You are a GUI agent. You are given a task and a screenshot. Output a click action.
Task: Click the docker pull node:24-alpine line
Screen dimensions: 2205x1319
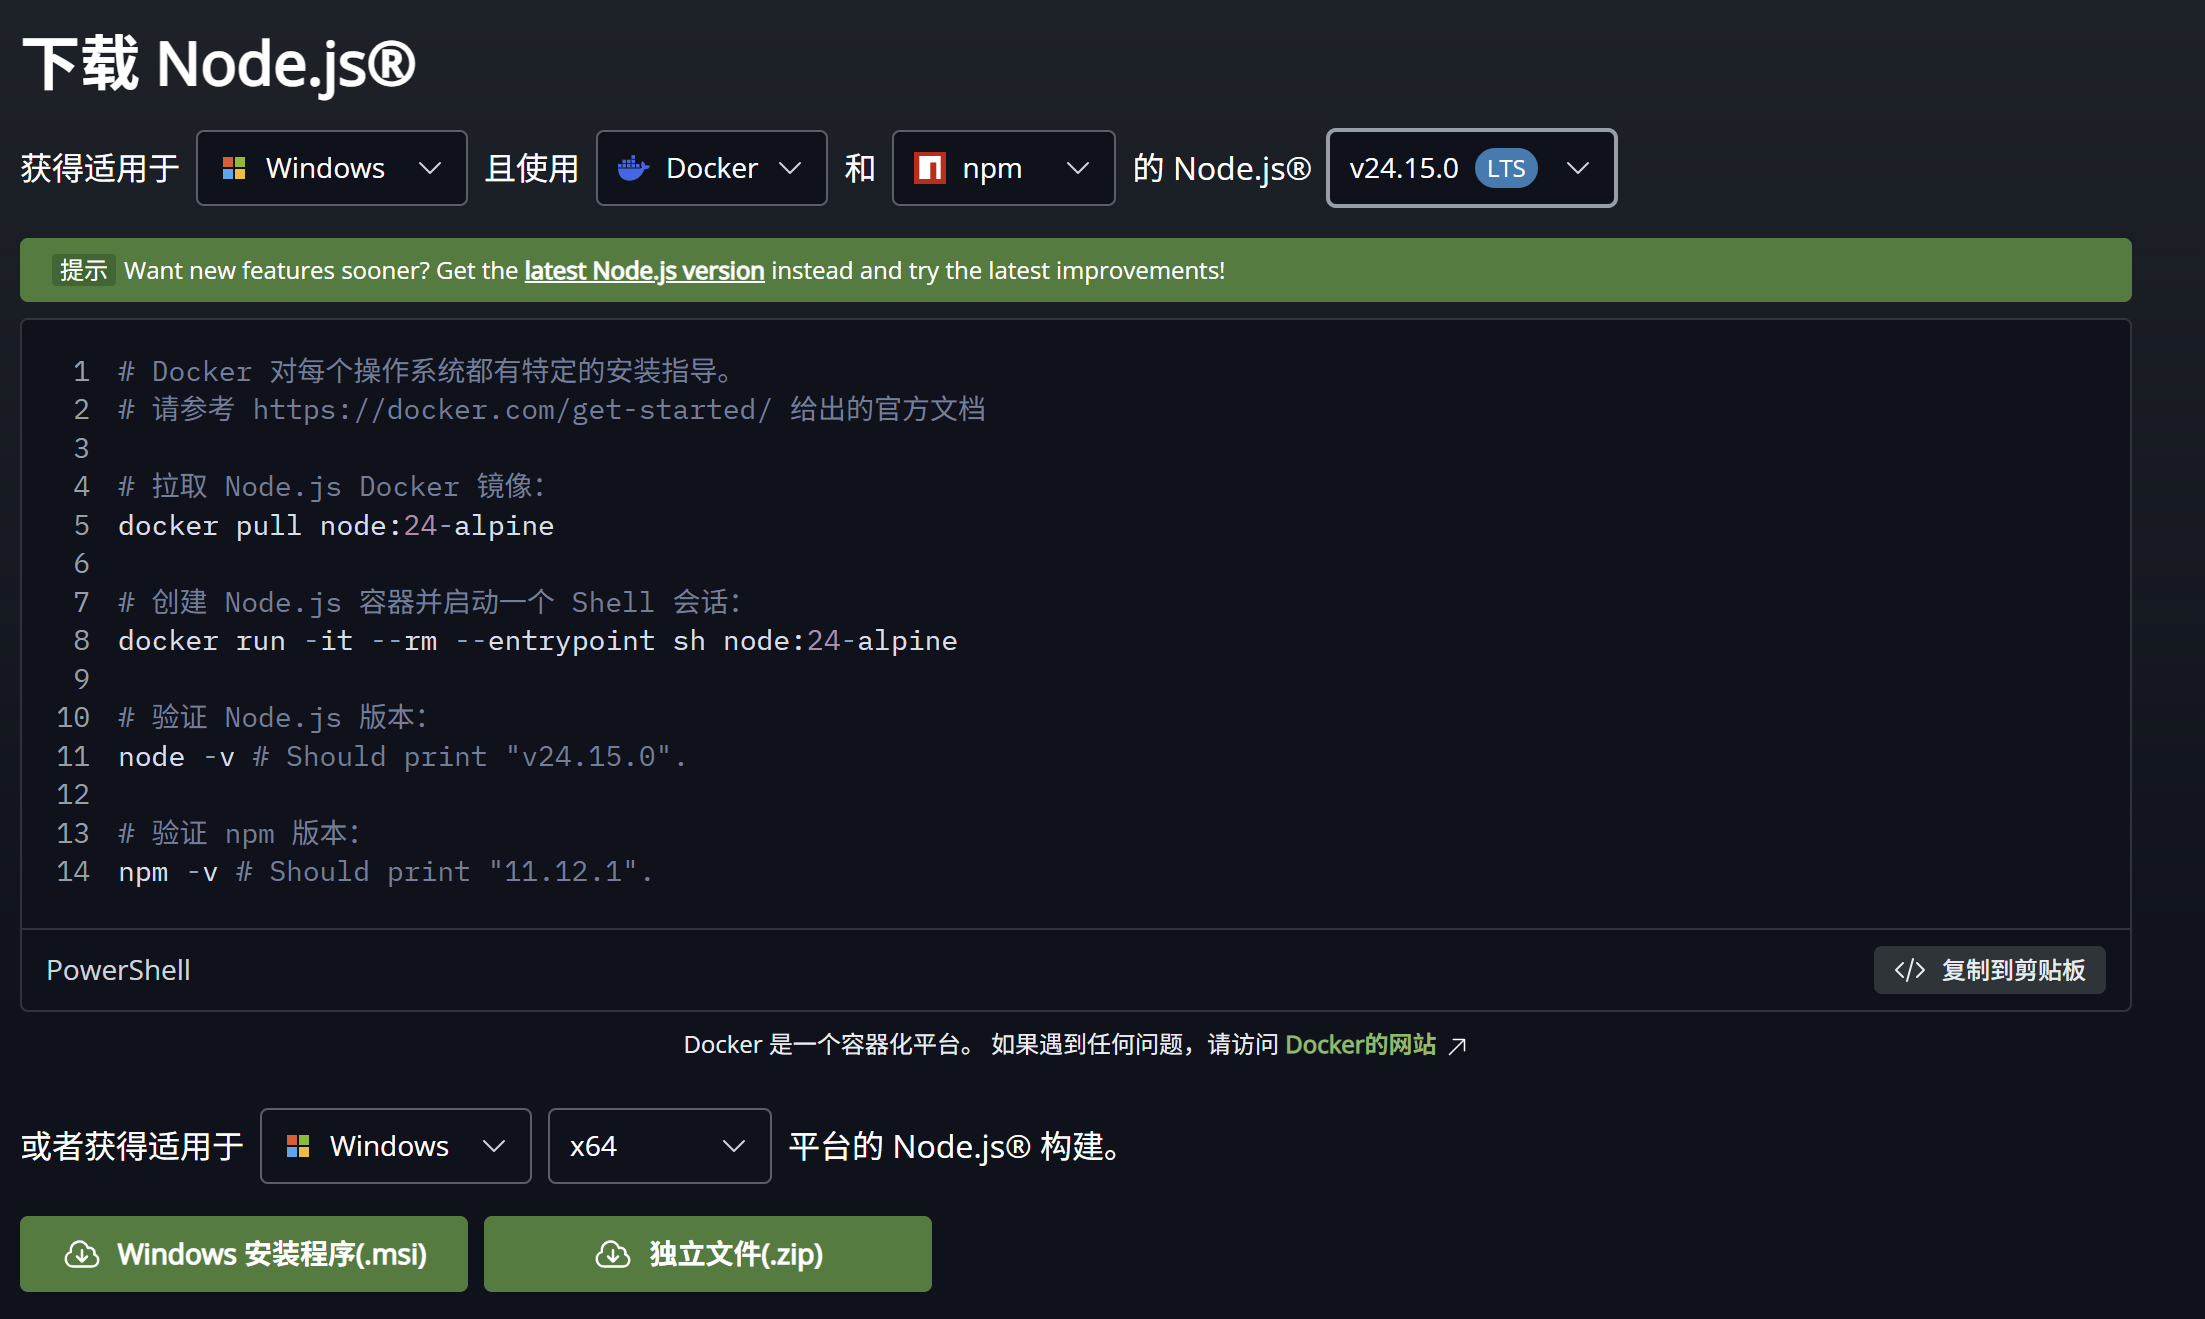pyautogui.click(x=336, y=526)
